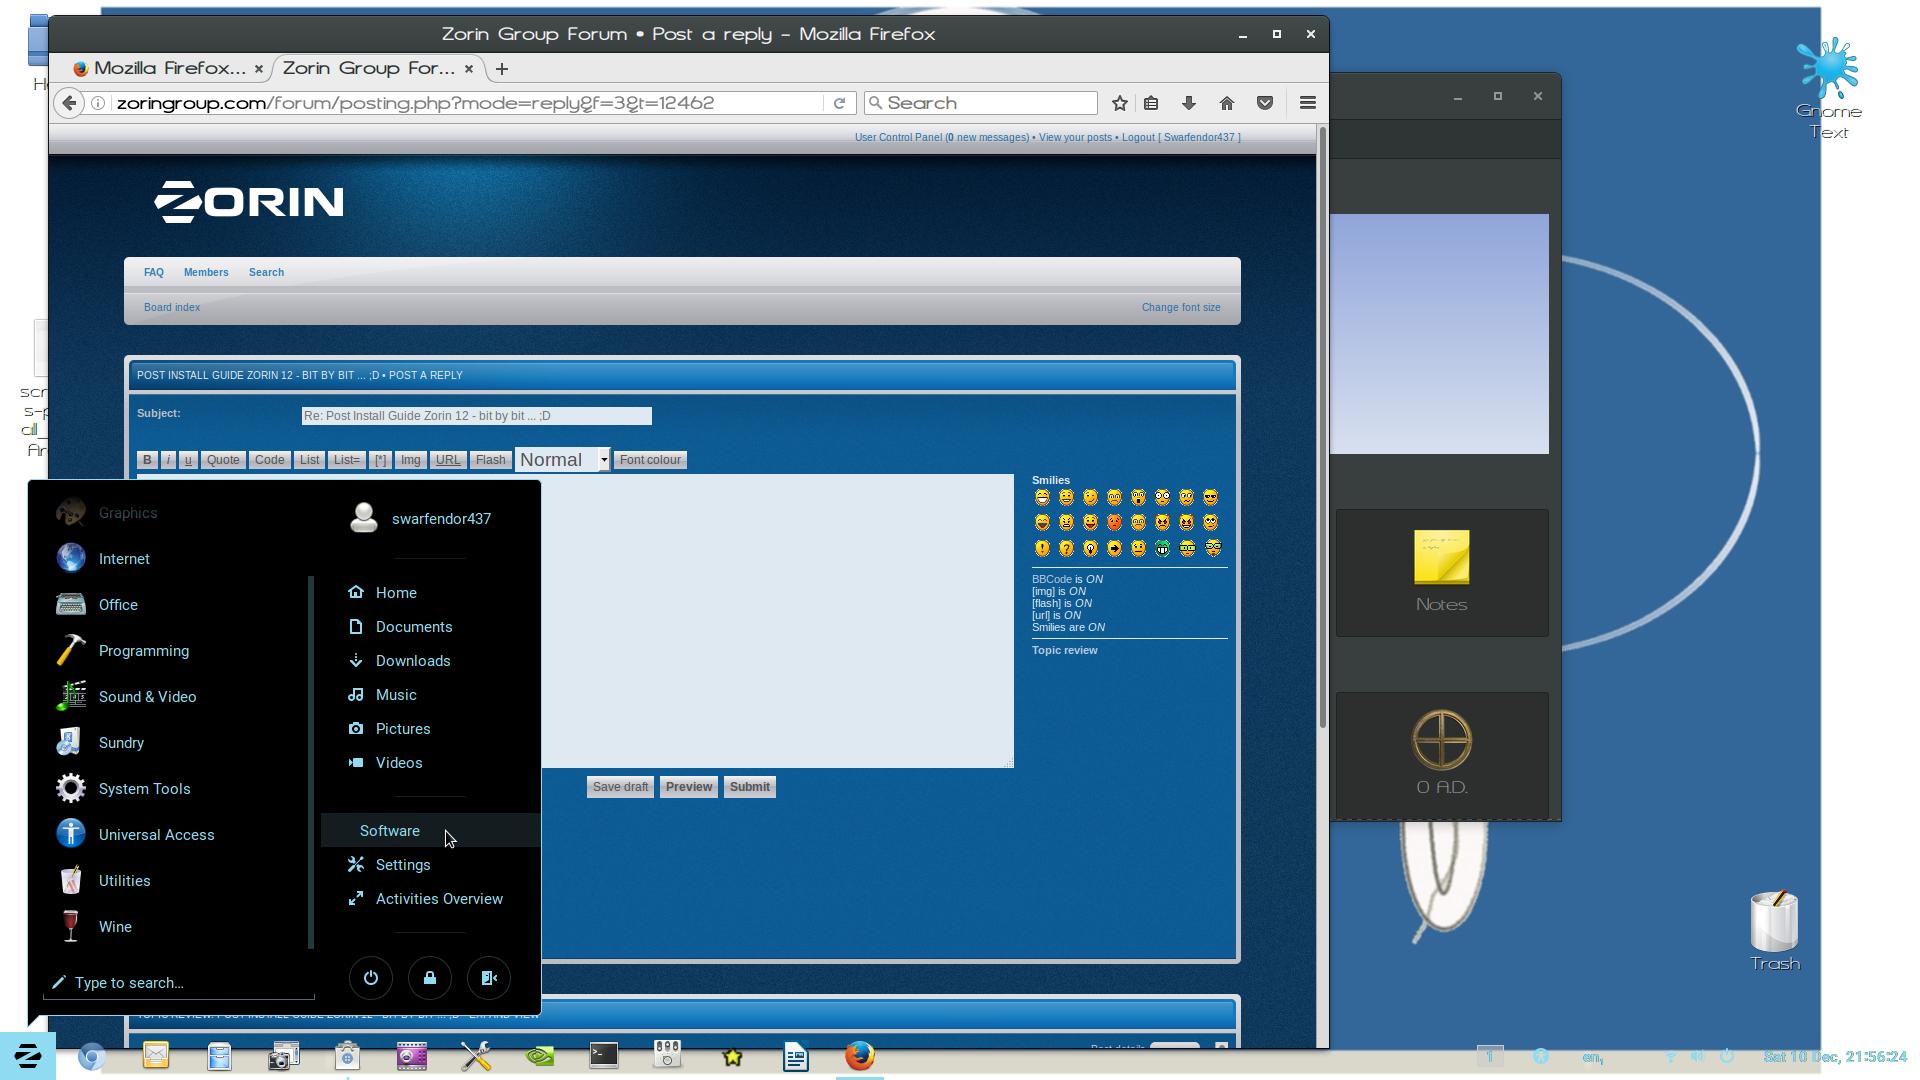Click the Pocket icon in toolbar
This screenshot has width=1920, height=1080.
point(1264,103)
